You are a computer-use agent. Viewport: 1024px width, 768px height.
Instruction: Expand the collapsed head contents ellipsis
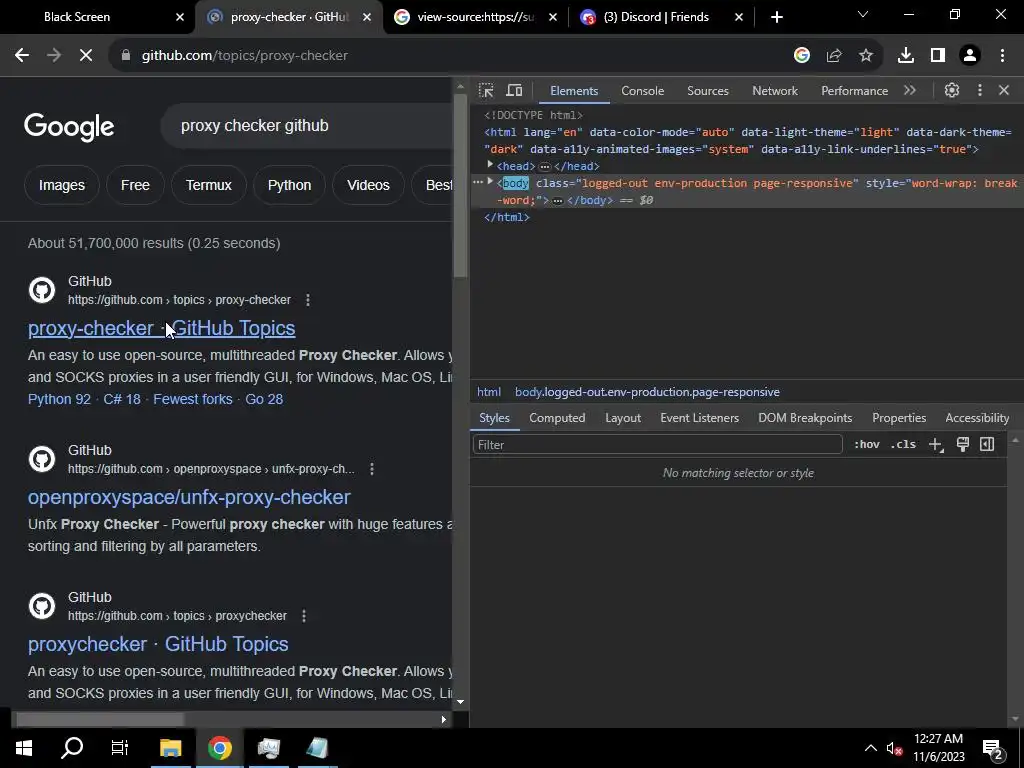(x=545, y=167)
